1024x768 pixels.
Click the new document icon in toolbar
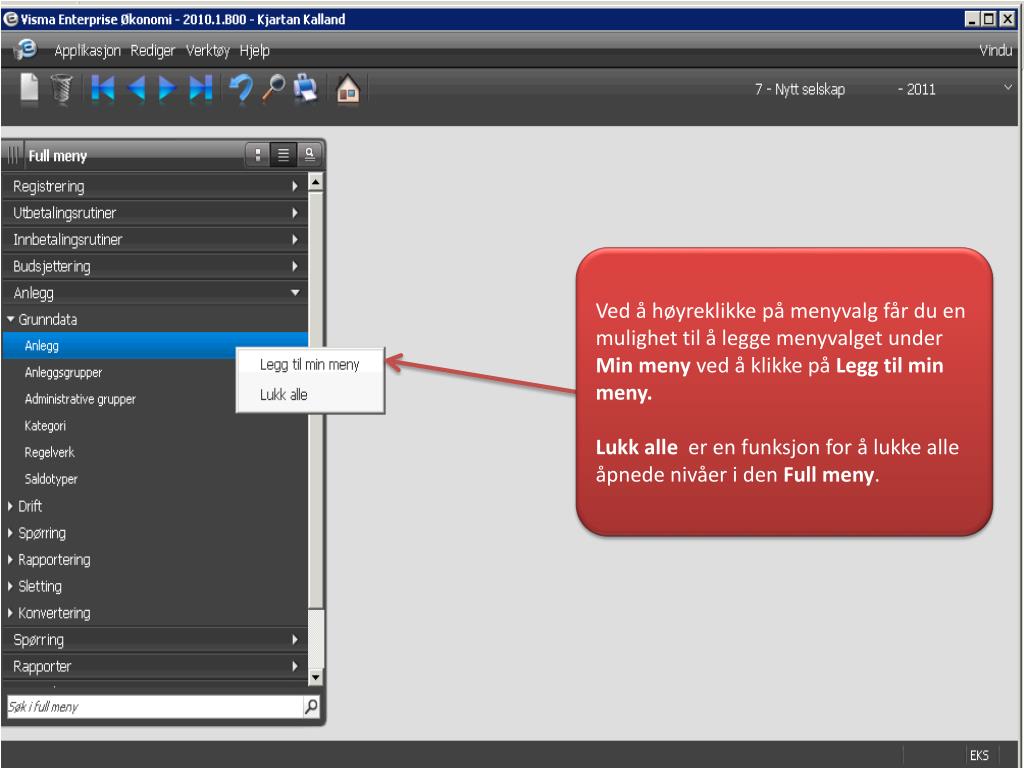tap(29, 88)
